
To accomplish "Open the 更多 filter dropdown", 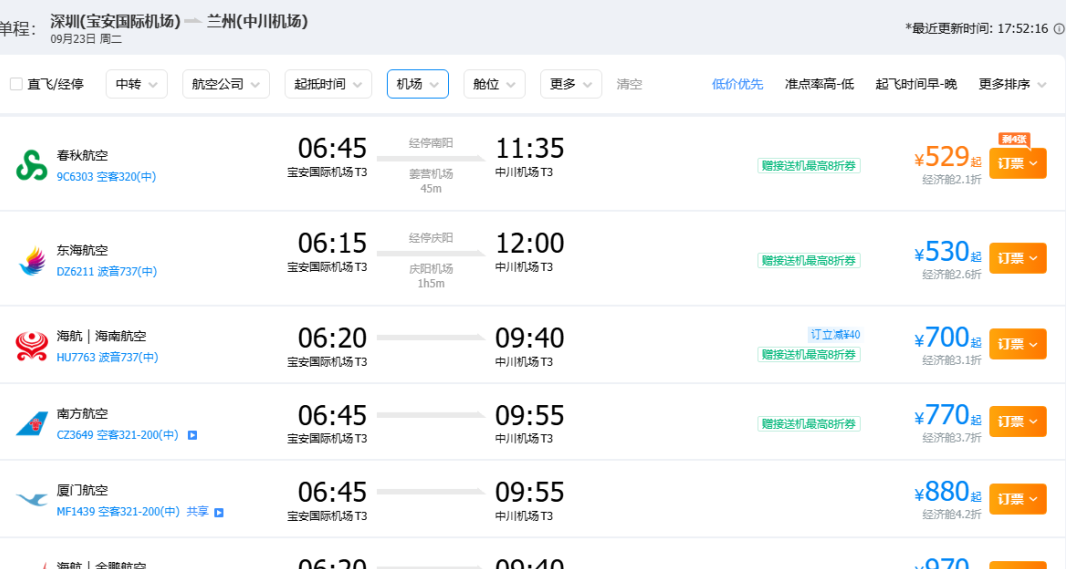I will [x=571, y=84].
